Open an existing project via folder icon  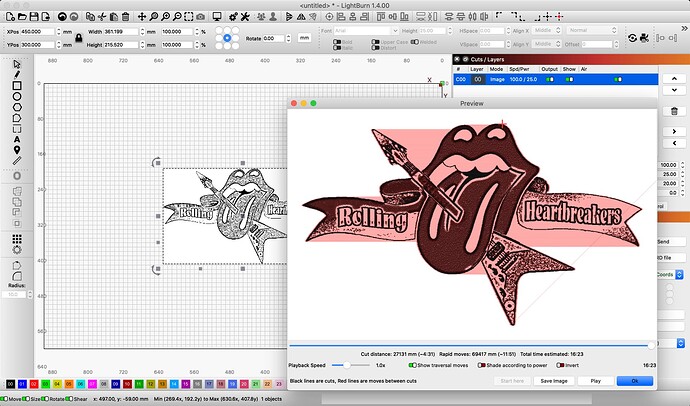pos(22,17)
